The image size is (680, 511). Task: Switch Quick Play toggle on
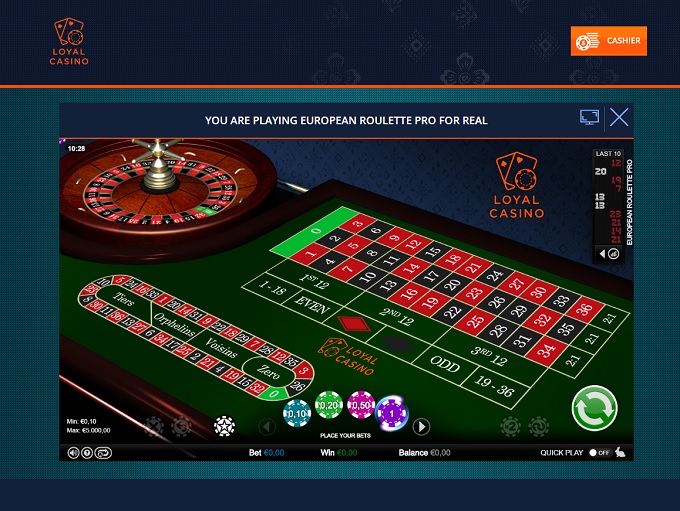pyautogui.click(x=599, y=452)
